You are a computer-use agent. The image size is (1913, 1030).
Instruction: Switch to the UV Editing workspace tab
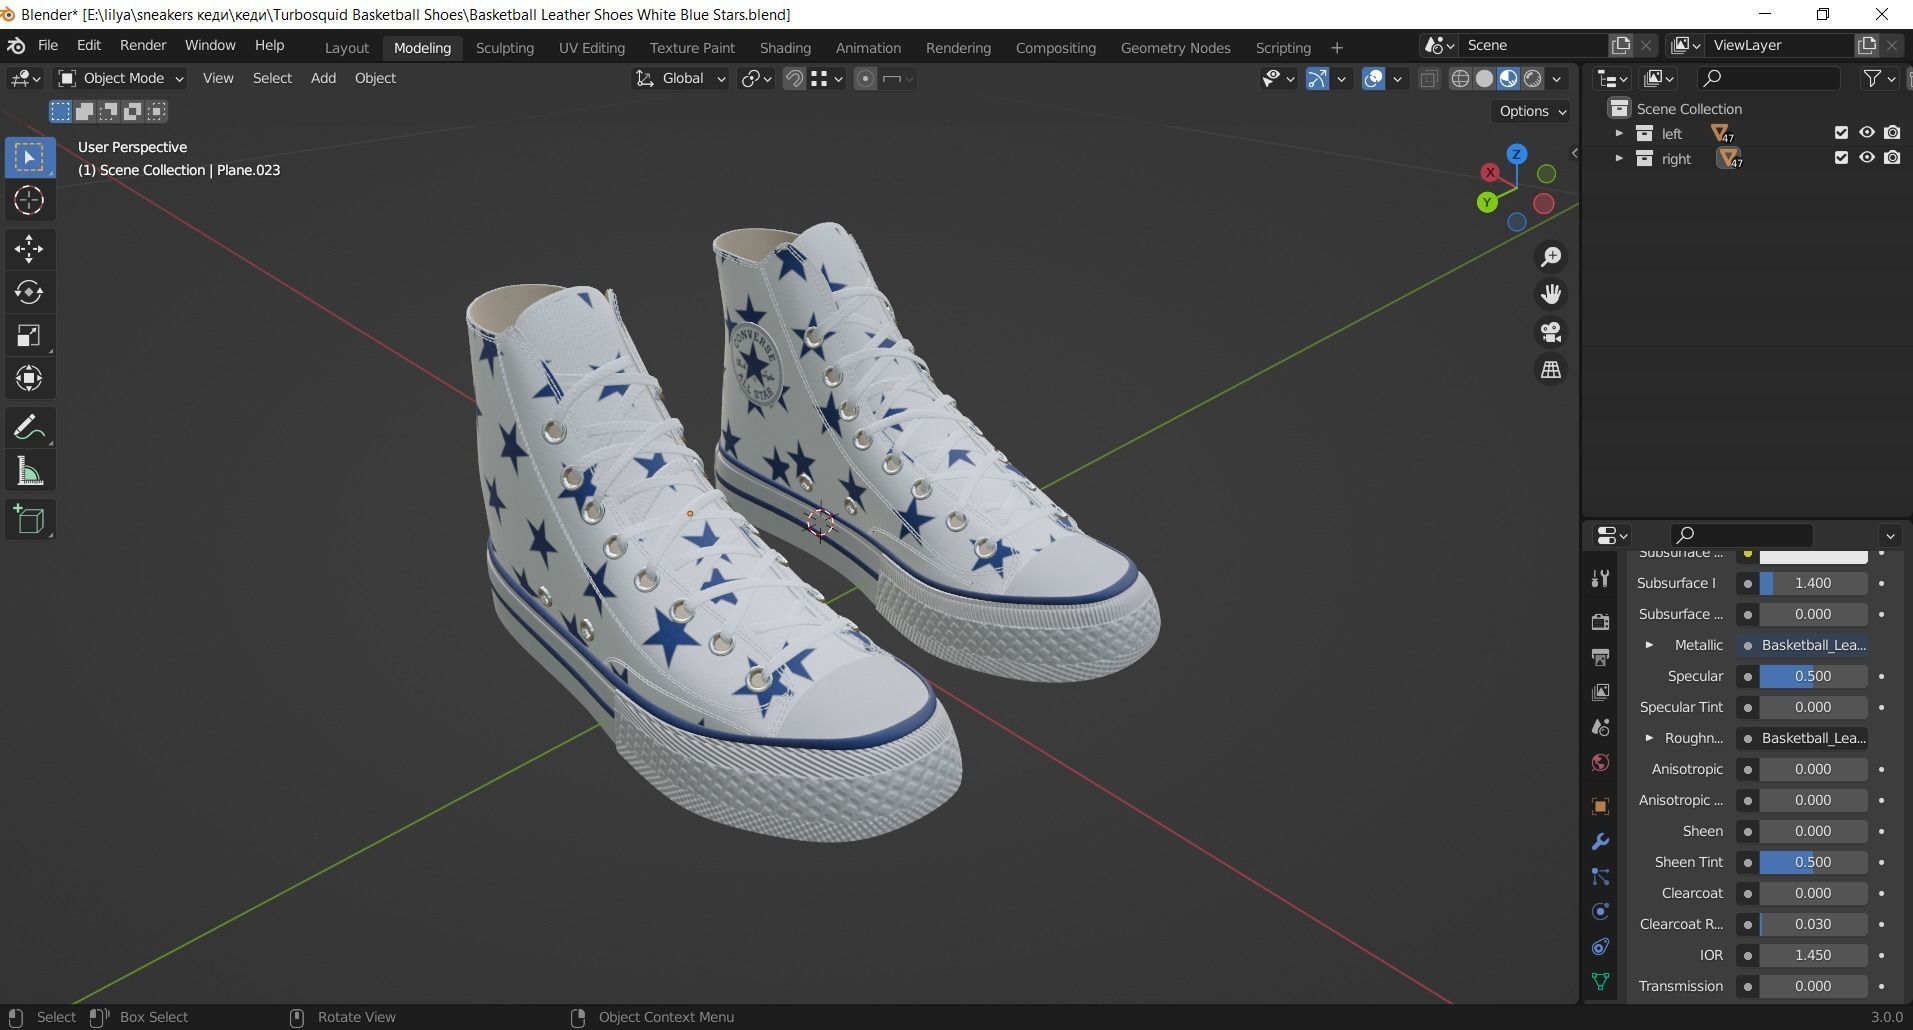[x=591, y=47]
